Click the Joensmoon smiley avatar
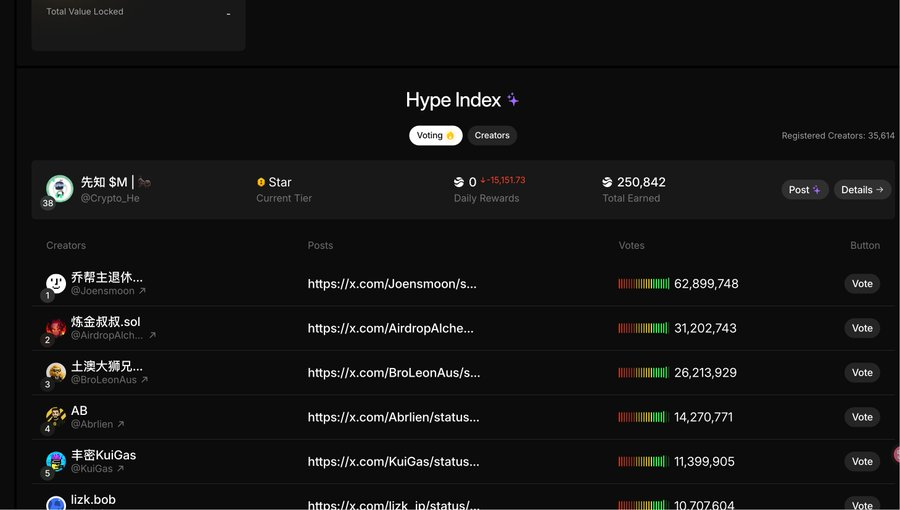The width and height of the screenshot is (900, 510). click(56, 283)
